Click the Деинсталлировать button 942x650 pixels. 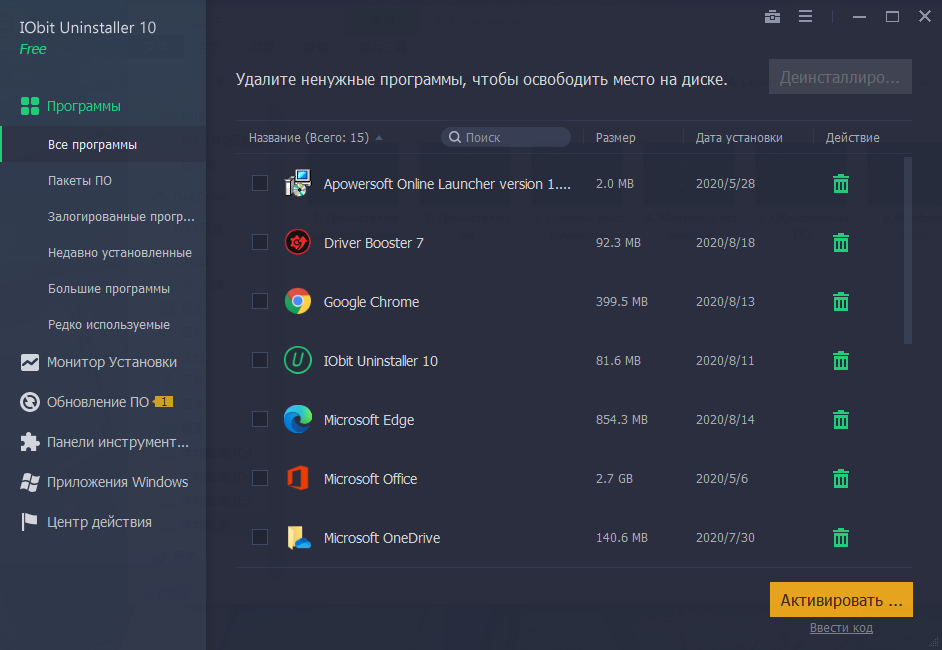[x=840, y=76]
